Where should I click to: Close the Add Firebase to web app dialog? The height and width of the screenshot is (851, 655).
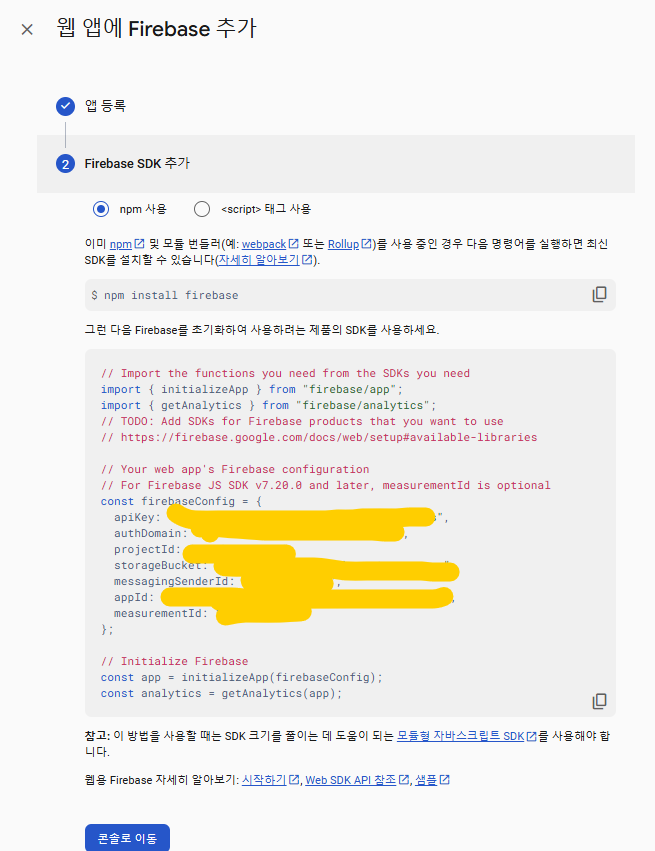27,29
